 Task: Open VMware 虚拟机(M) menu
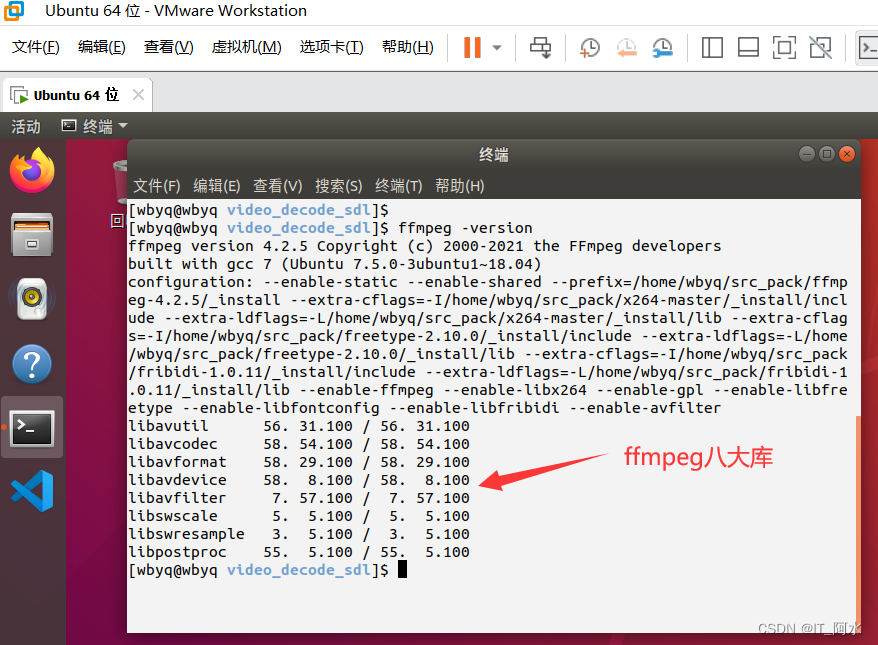coord(246,47)
